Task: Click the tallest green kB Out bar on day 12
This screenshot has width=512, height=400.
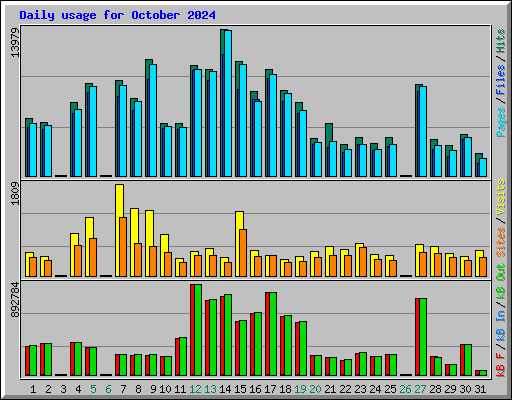Action: (x=198, y=330)
